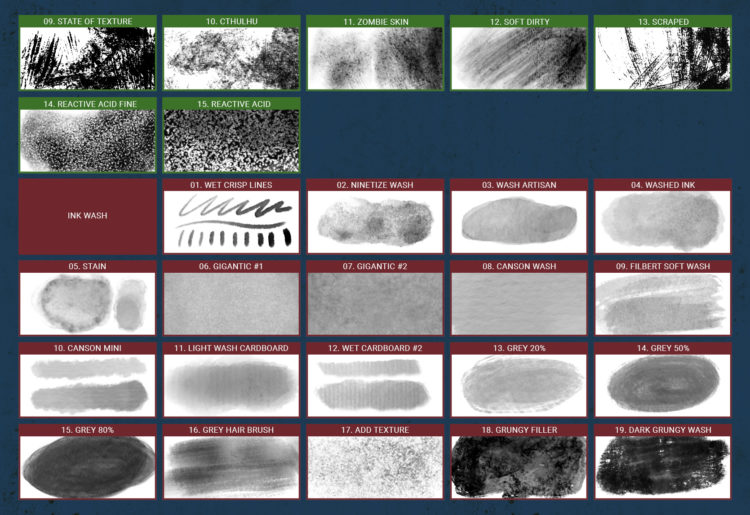Screen dimensions: 750x515
Task: Select the Gigantic #2 brush thumbnail
Action: coord(375,304)
